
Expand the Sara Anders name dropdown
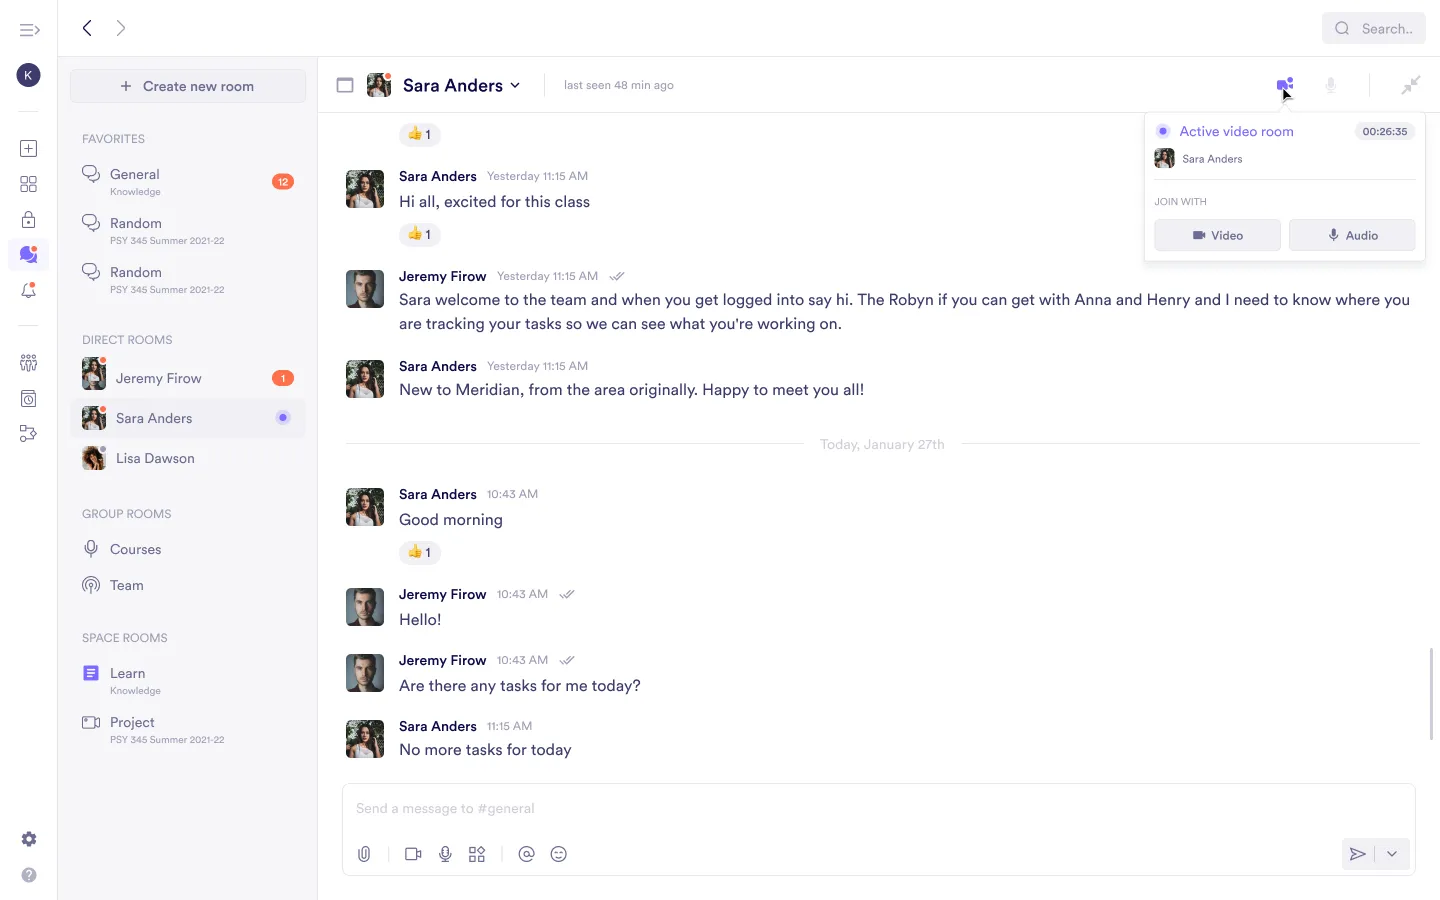coord(515,85)
